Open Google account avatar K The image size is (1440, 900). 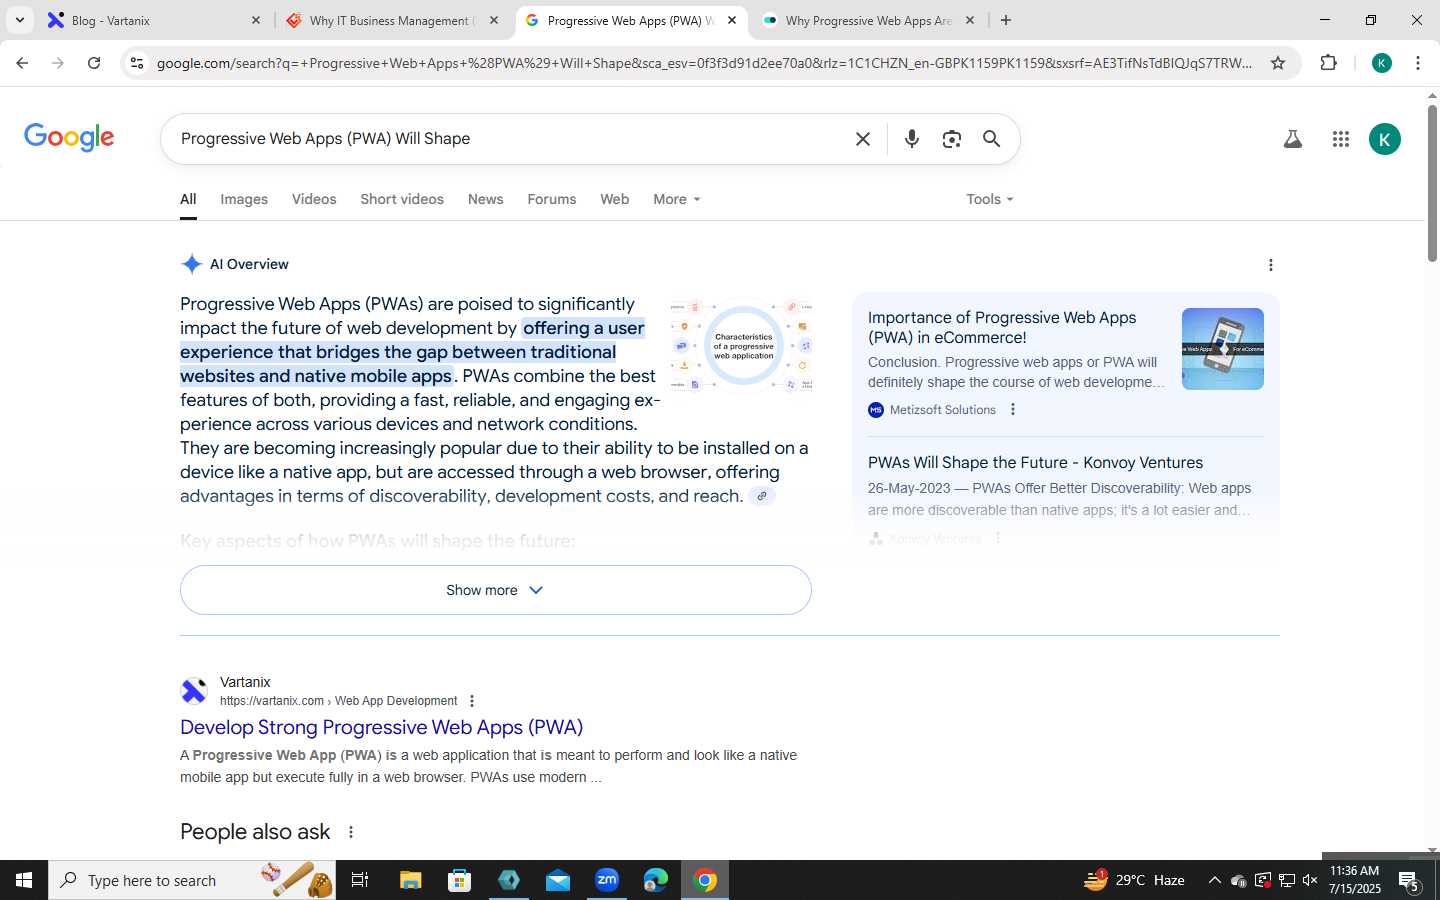pos(1385,139)
